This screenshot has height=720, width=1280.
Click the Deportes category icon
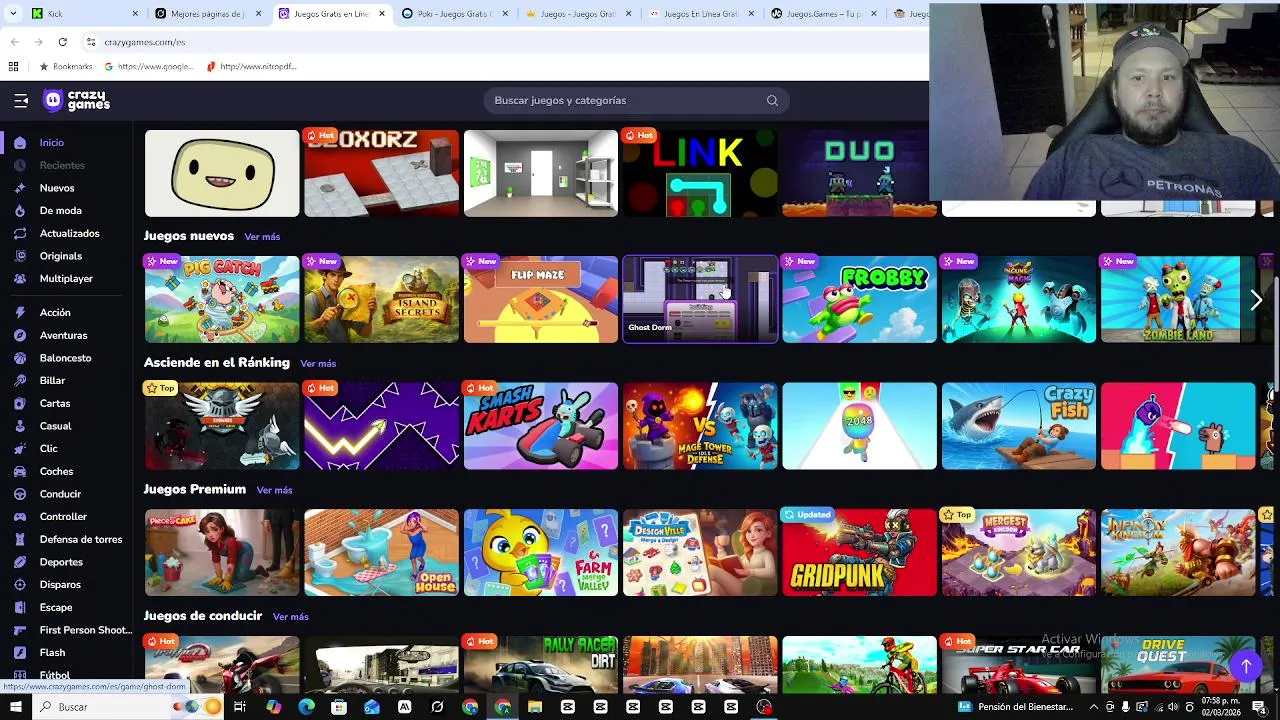[x=20, y=562]
